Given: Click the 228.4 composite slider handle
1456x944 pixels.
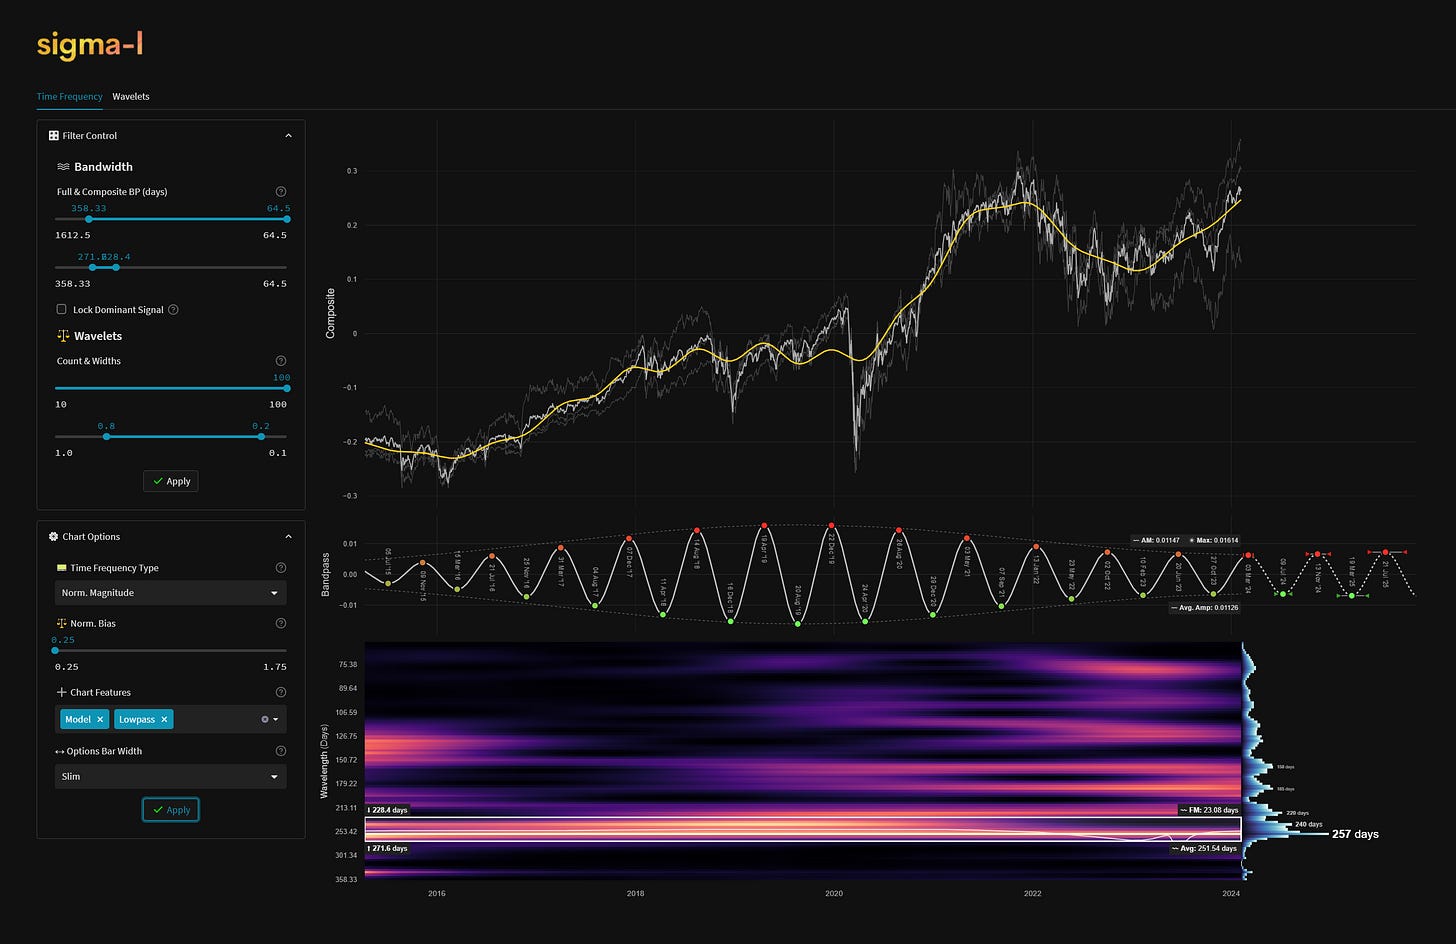Looking at the screenshot, I should 116,267.
